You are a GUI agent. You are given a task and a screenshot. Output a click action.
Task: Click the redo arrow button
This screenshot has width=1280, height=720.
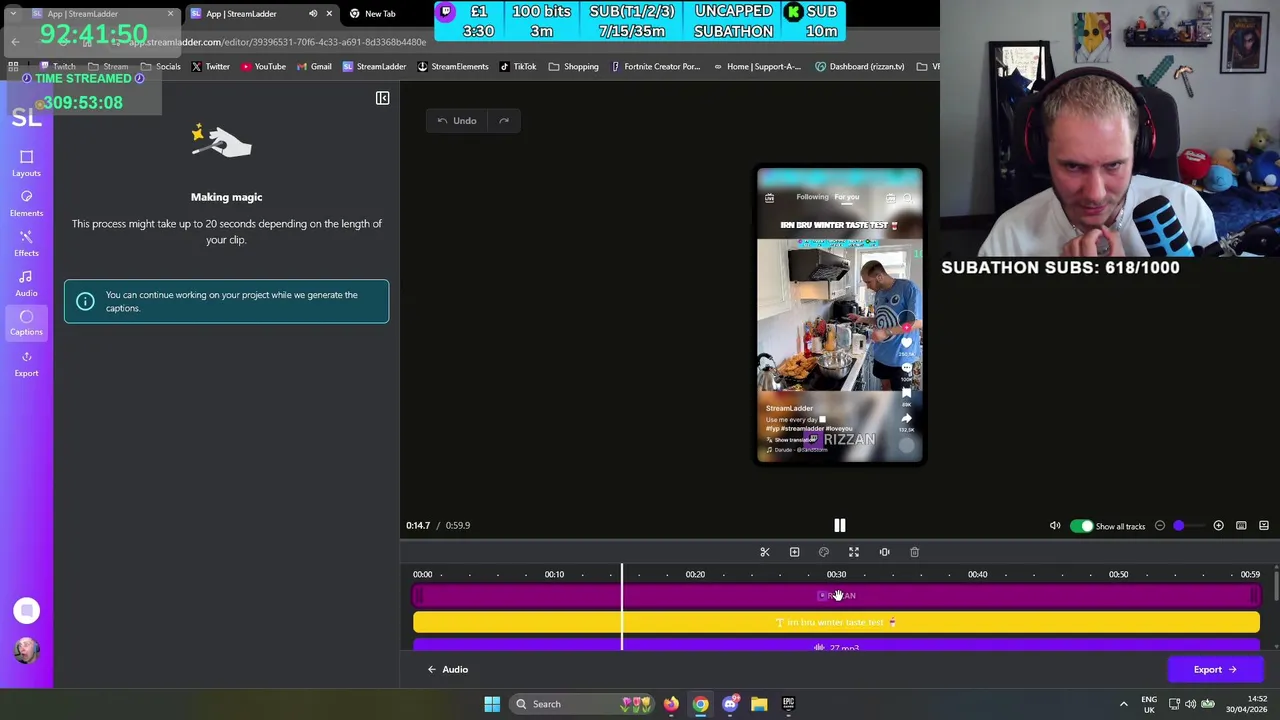tap(504, 121)
